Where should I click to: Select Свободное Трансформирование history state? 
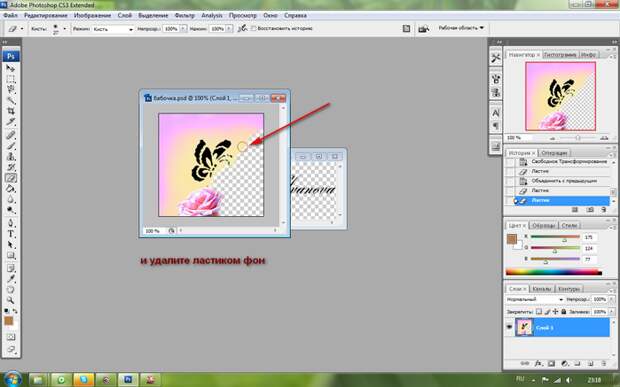click(569, 162)
